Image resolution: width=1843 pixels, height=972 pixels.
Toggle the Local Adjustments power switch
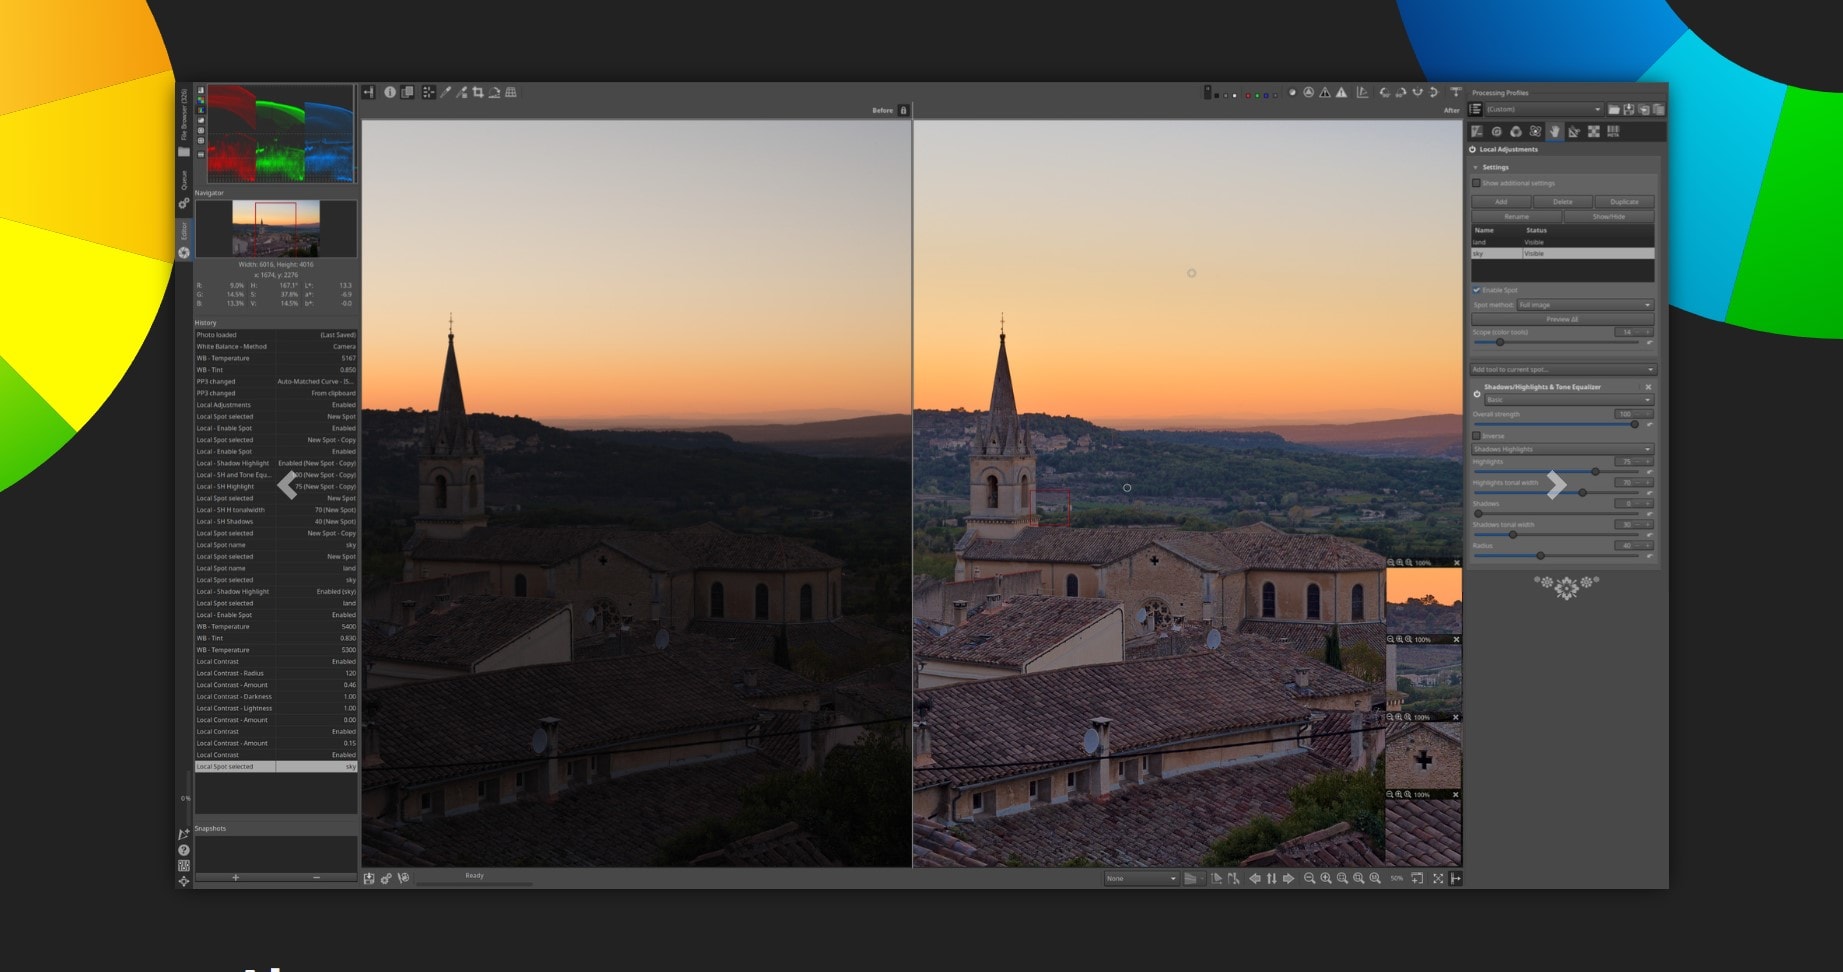click(1471, 149)
